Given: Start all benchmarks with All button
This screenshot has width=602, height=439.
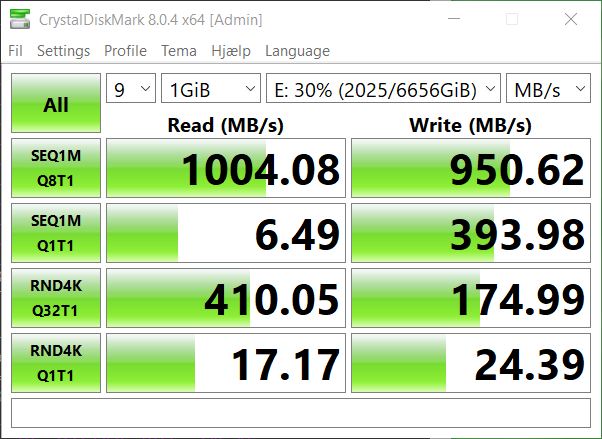Looking at the screenshot, I should 56,103.
